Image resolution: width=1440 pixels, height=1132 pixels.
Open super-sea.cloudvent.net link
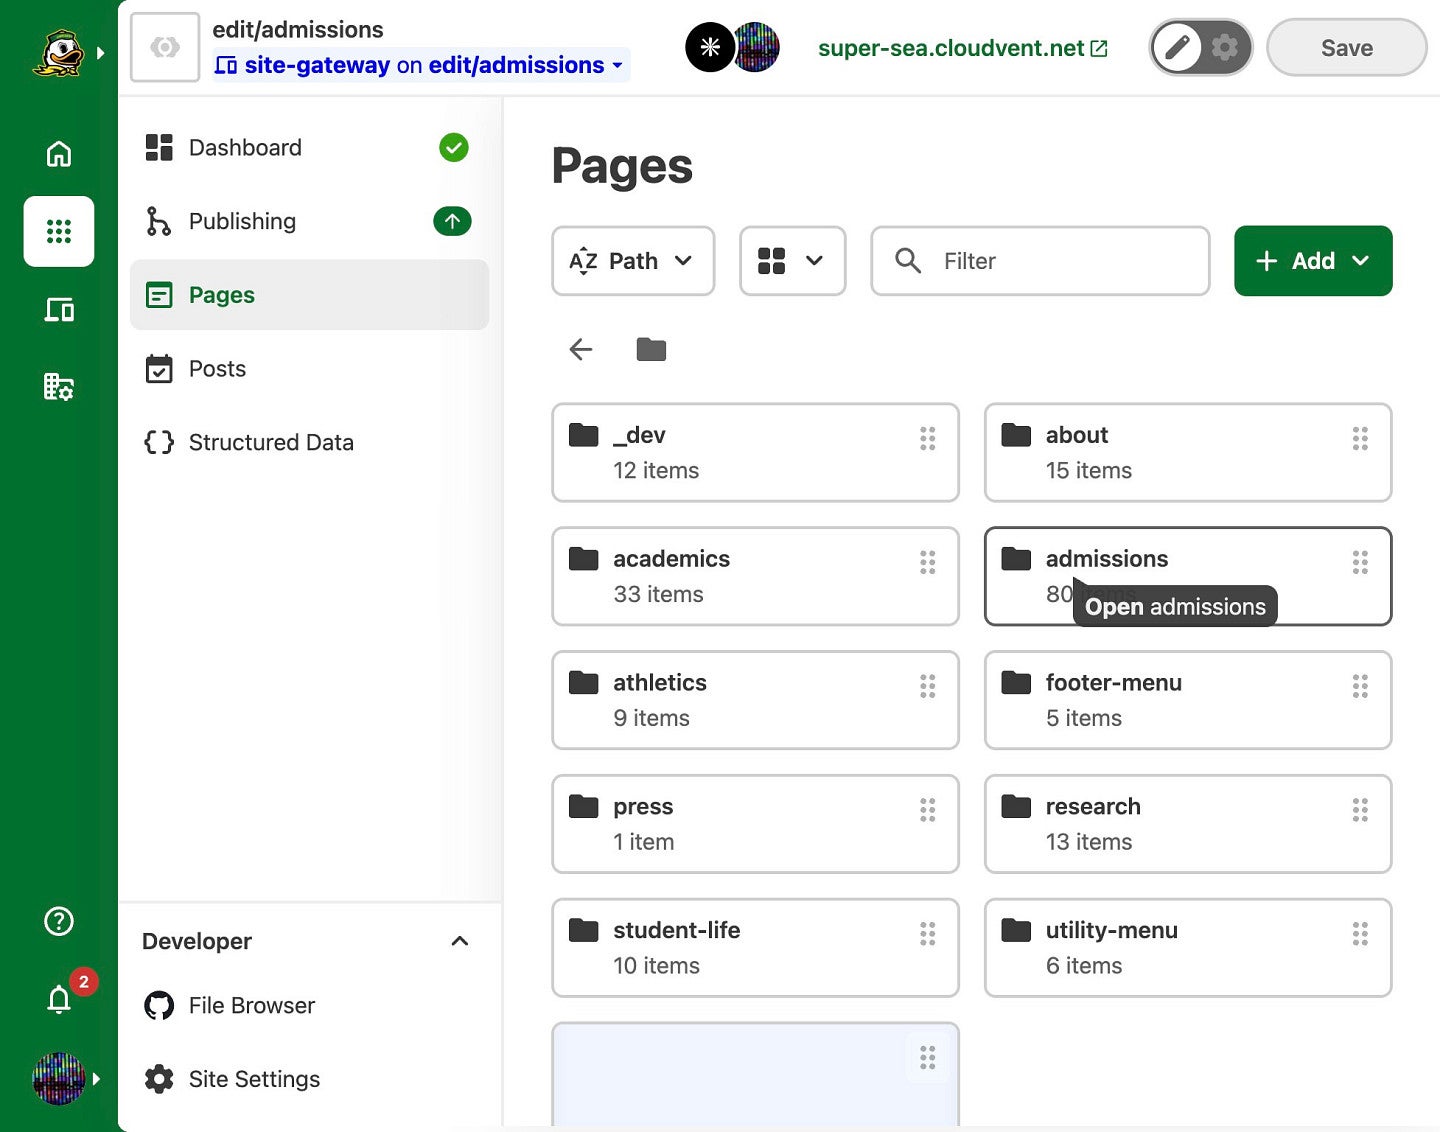click(962, 48)
